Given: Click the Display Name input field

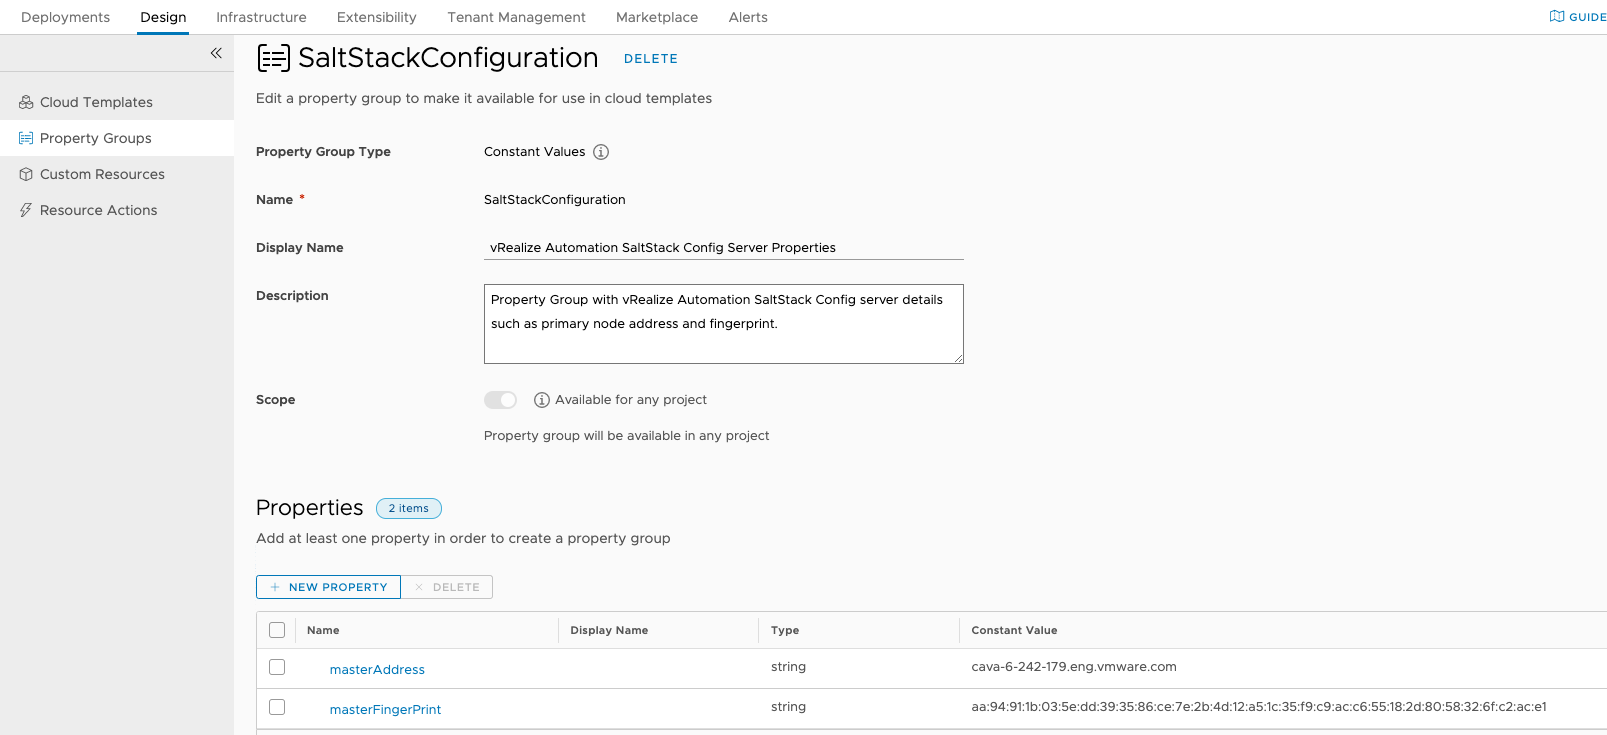Looking at the screenshot, I should click(724, 248).
